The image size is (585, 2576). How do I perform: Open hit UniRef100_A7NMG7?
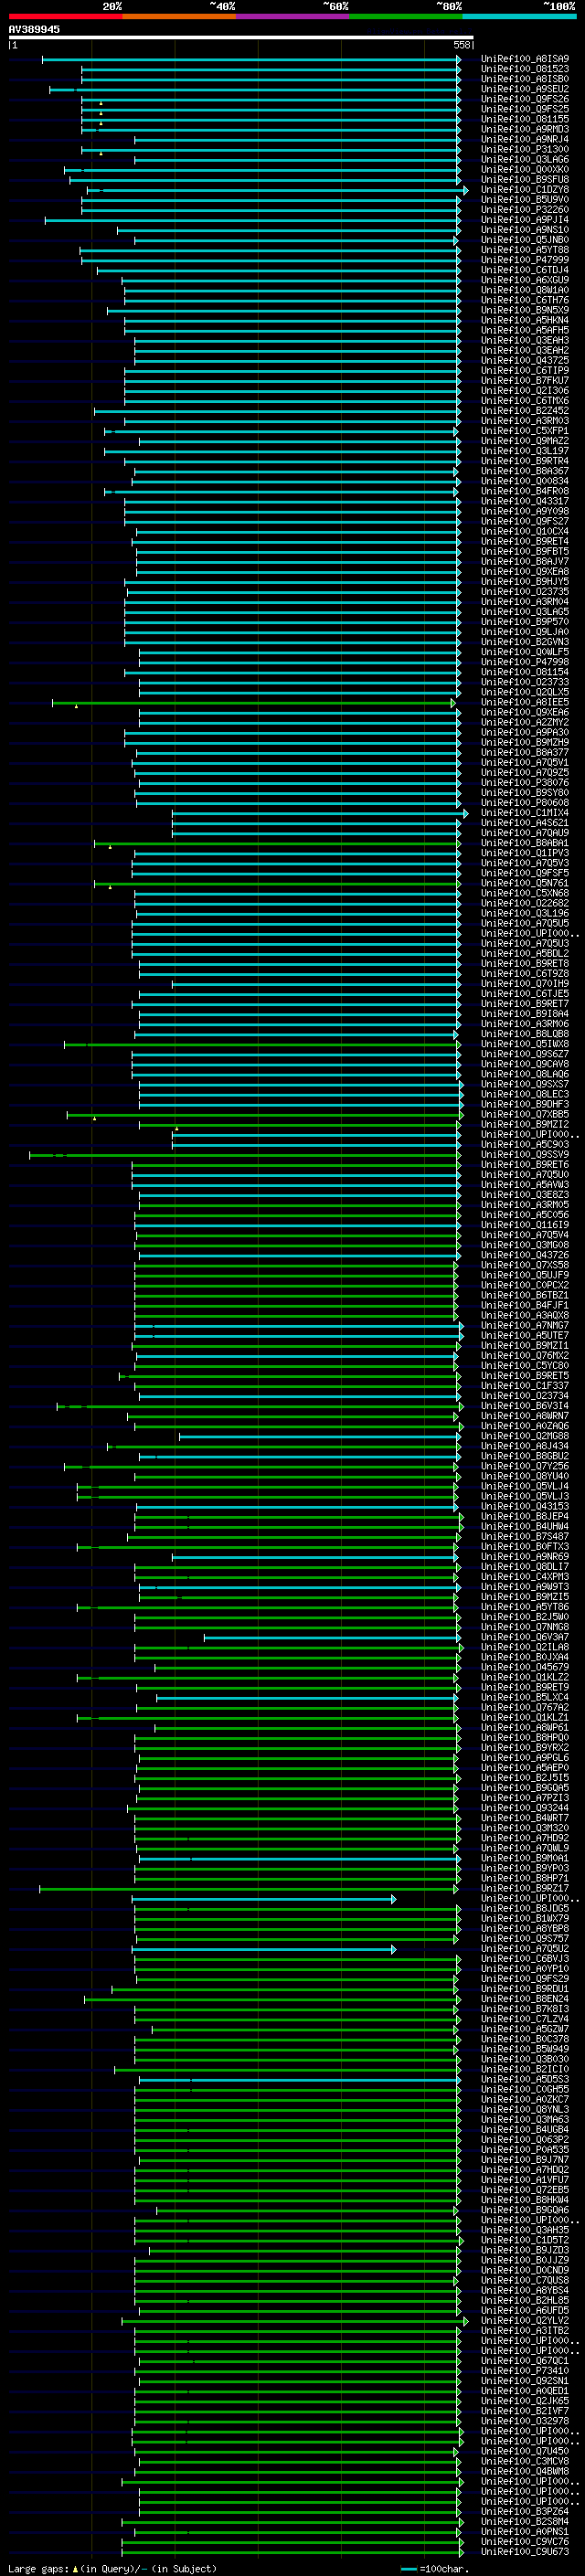(525, 1326)
